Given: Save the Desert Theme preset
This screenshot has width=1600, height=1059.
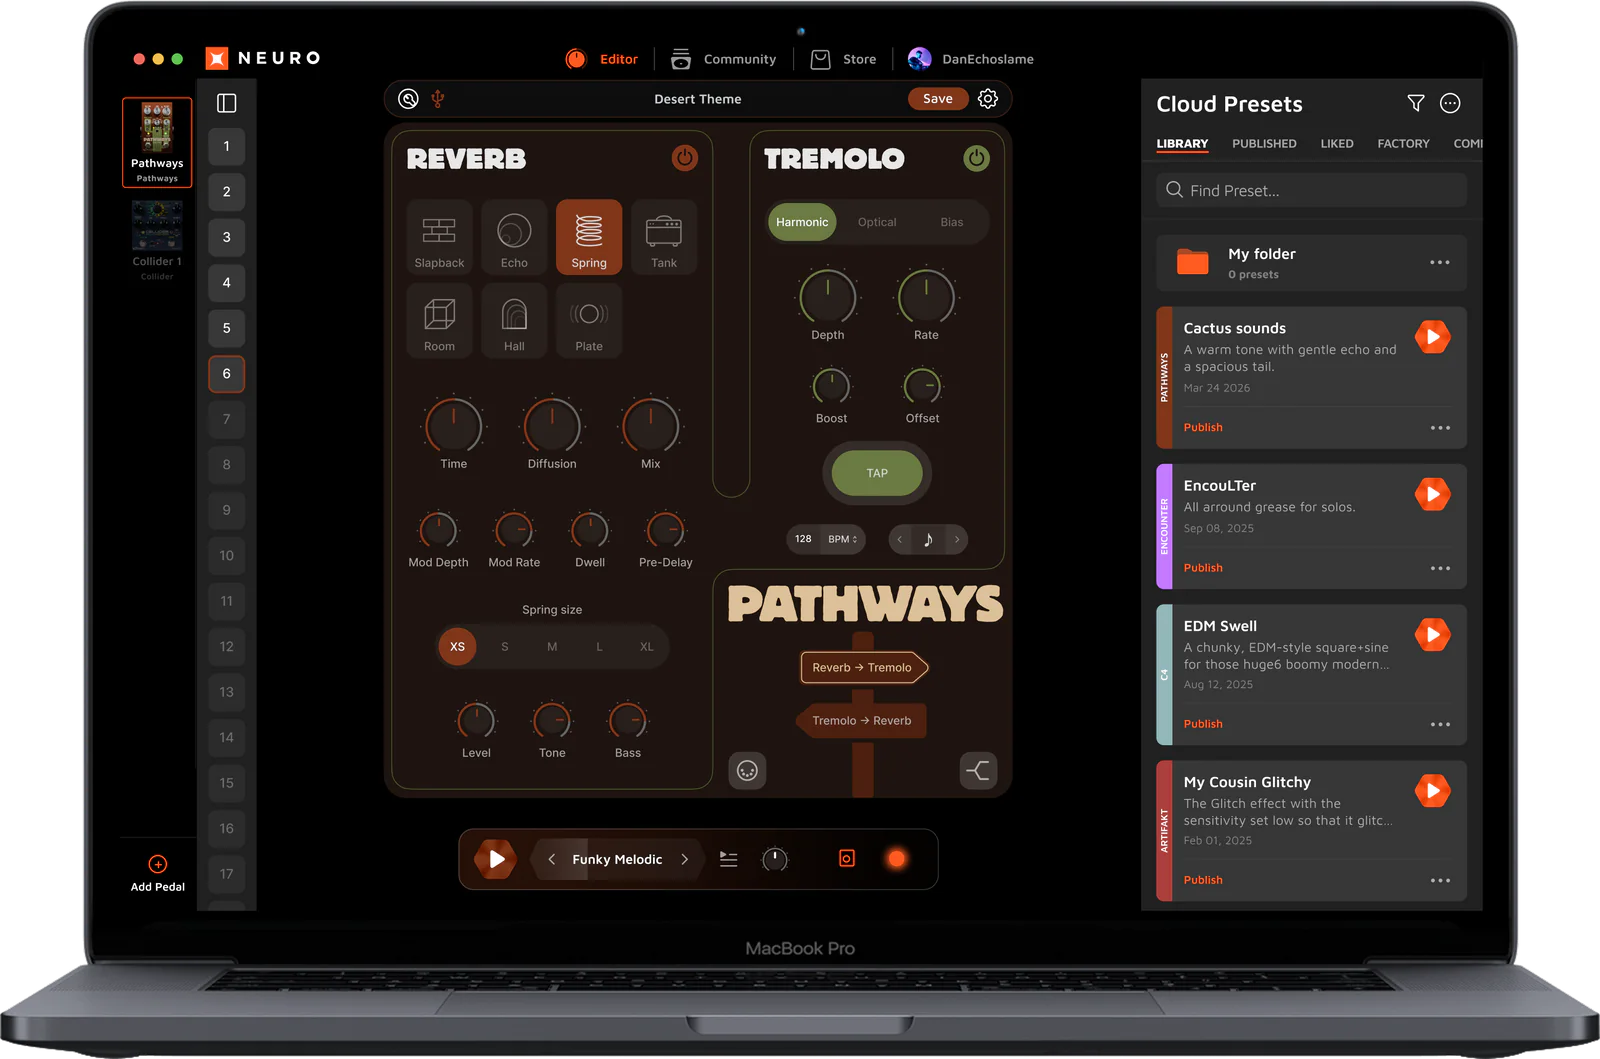Looking at the screenshot, I should point(937,99).
